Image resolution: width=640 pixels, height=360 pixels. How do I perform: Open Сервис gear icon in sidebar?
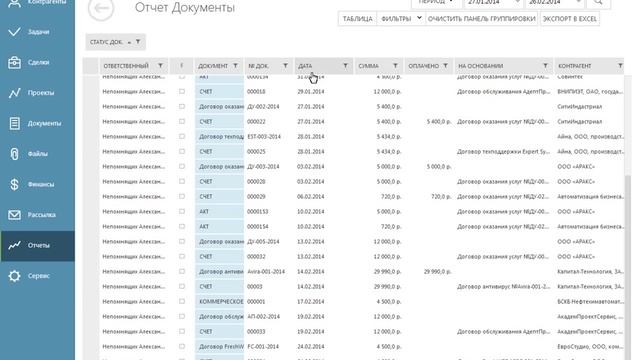[x=14, y=276]
